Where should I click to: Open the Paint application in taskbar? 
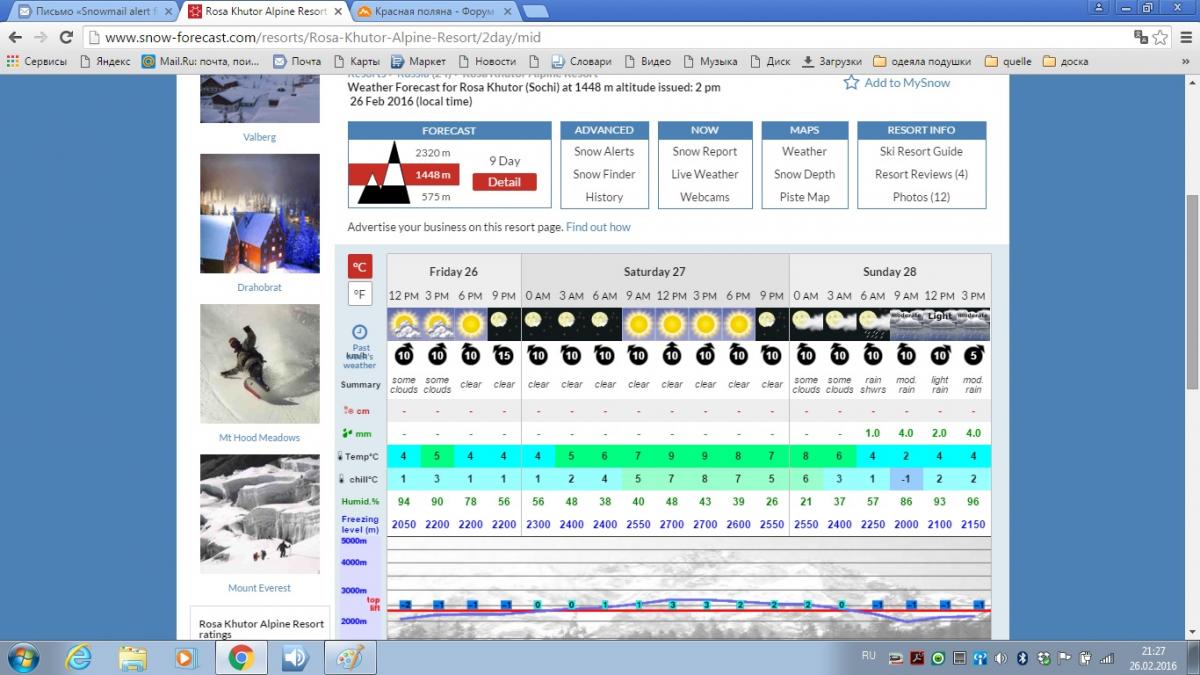[349, 658]
